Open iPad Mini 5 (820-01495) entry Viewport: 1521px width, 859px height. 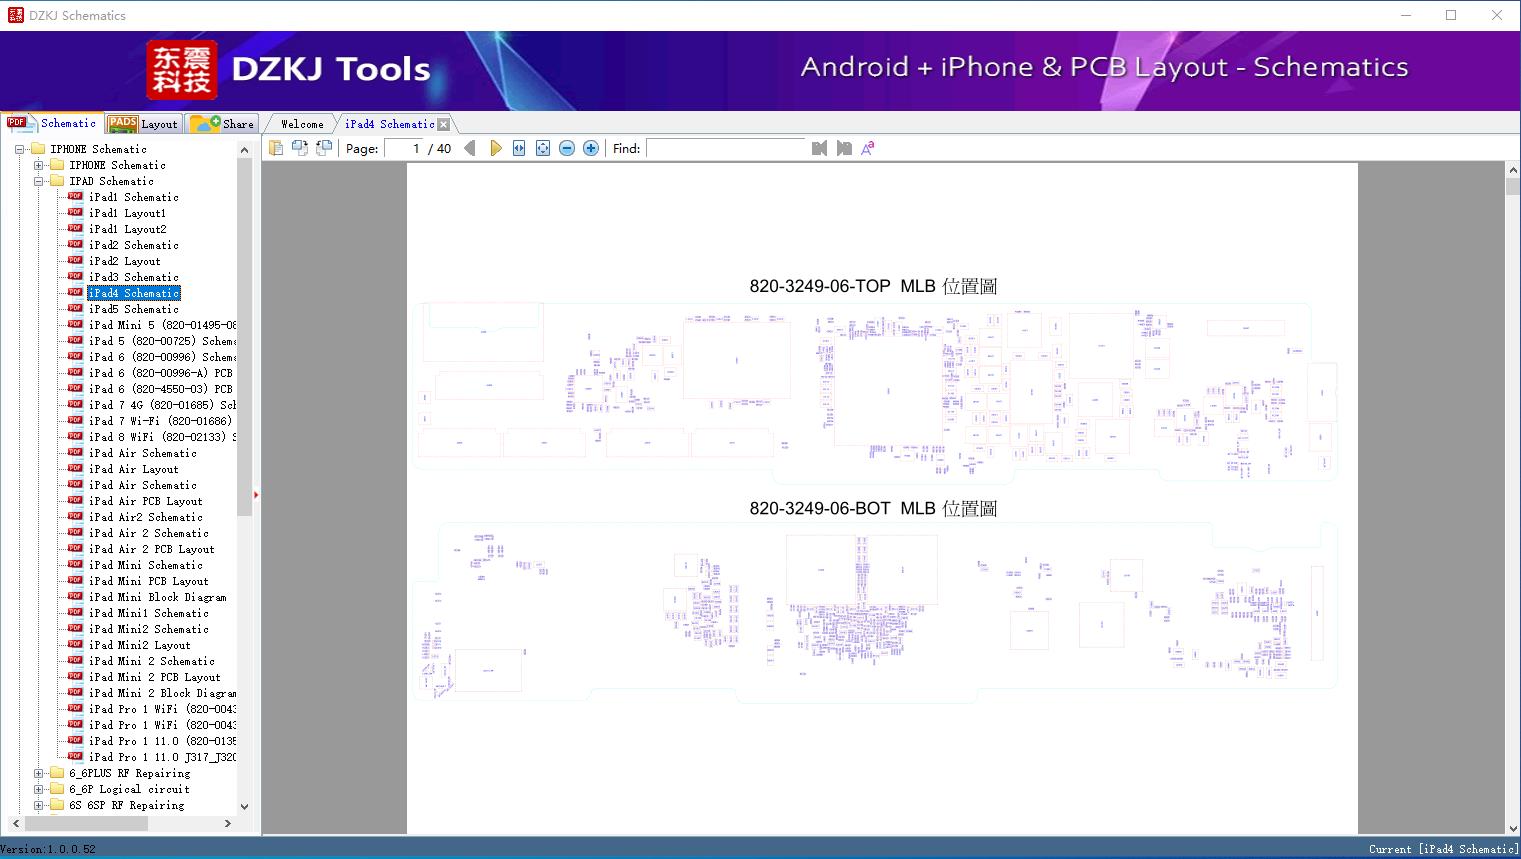162,325
